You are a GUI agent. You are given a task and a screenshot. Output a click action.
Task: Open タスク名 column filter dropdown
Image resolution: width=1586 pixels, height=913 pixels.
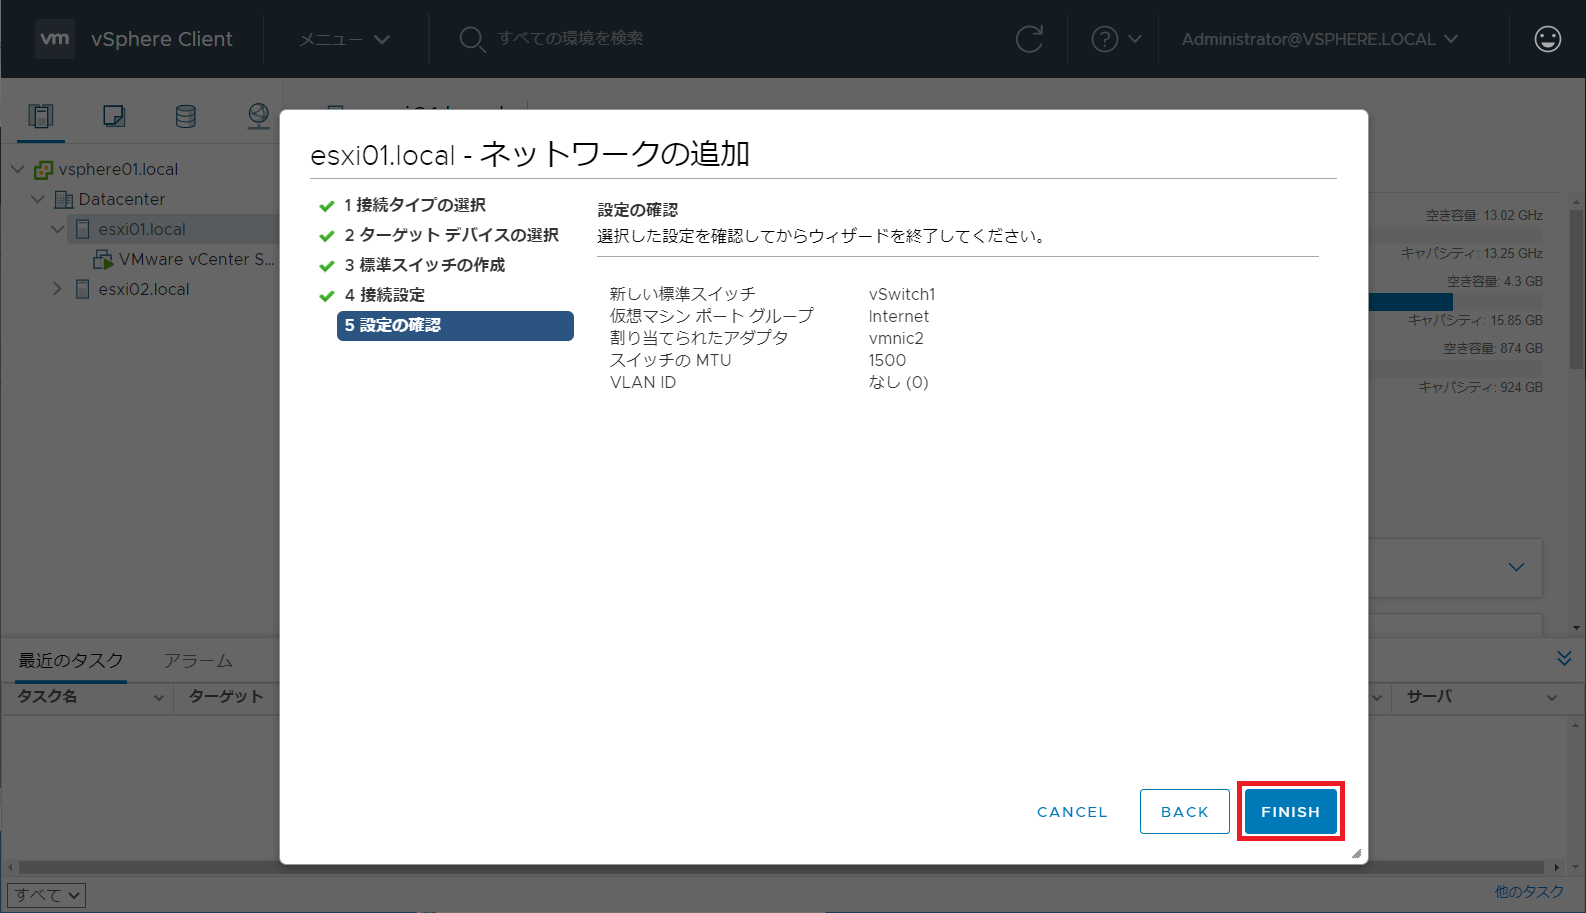pyautogui.click(x=158, y=698)
